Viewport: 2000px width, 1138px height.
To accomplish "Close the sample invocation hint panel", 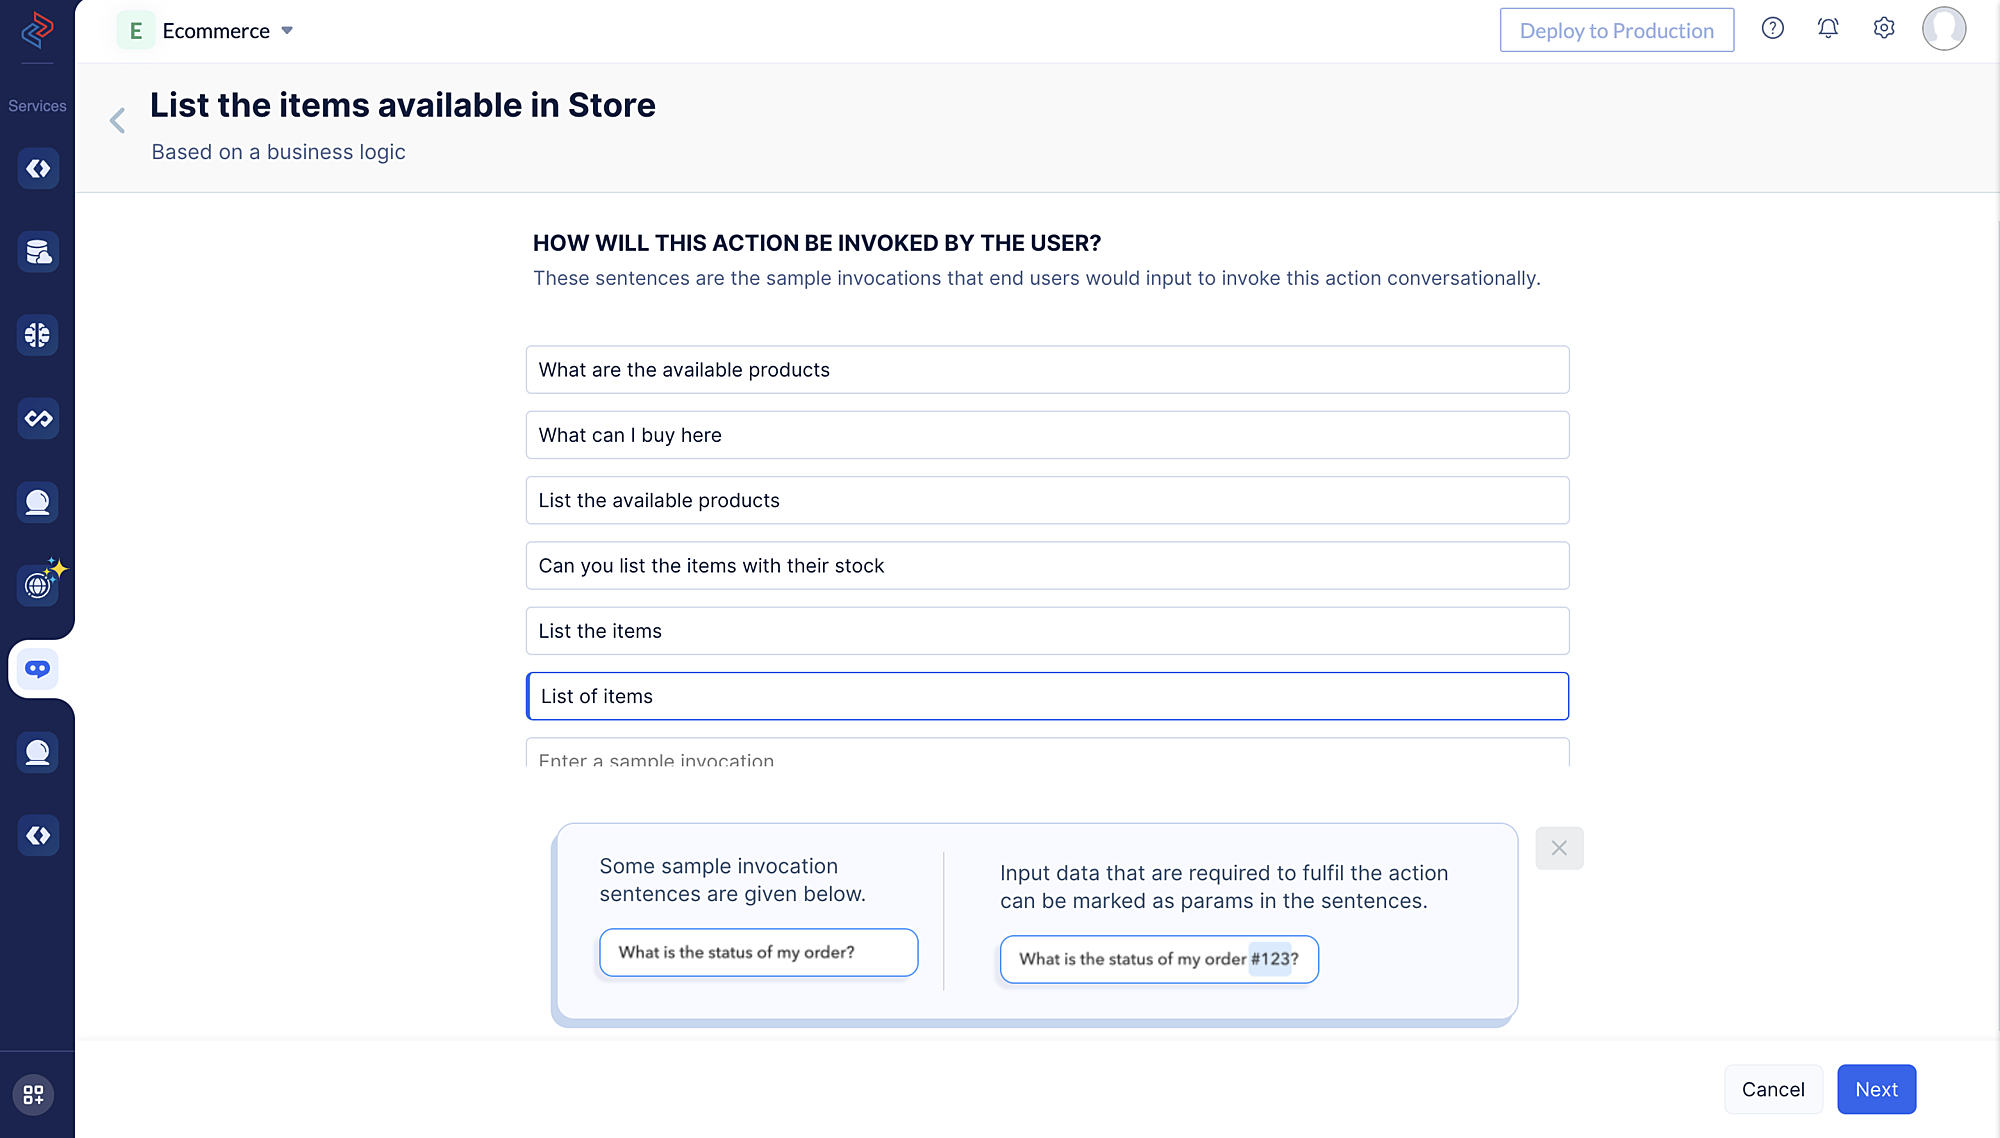I will point(1559,848).
